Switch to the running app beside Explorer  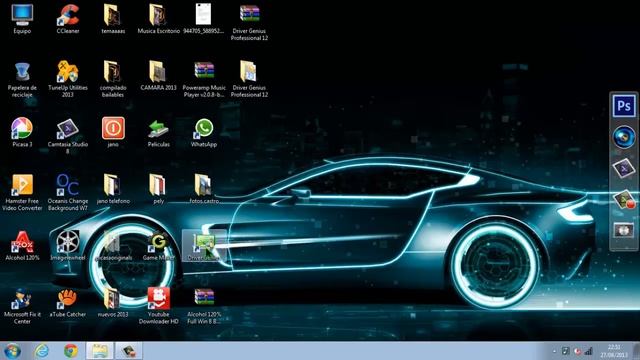point(129,351)
